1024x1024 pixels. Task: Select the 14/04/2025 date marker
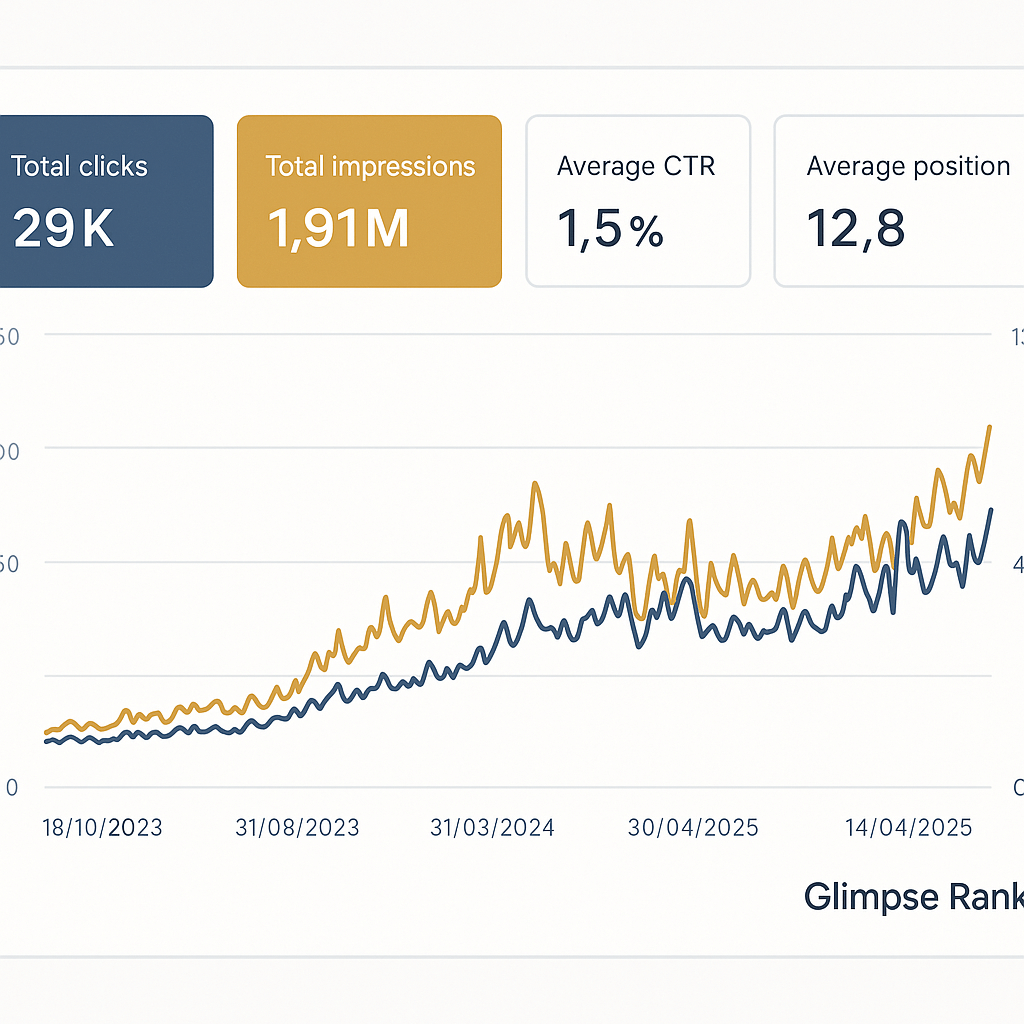click(909, 828)
